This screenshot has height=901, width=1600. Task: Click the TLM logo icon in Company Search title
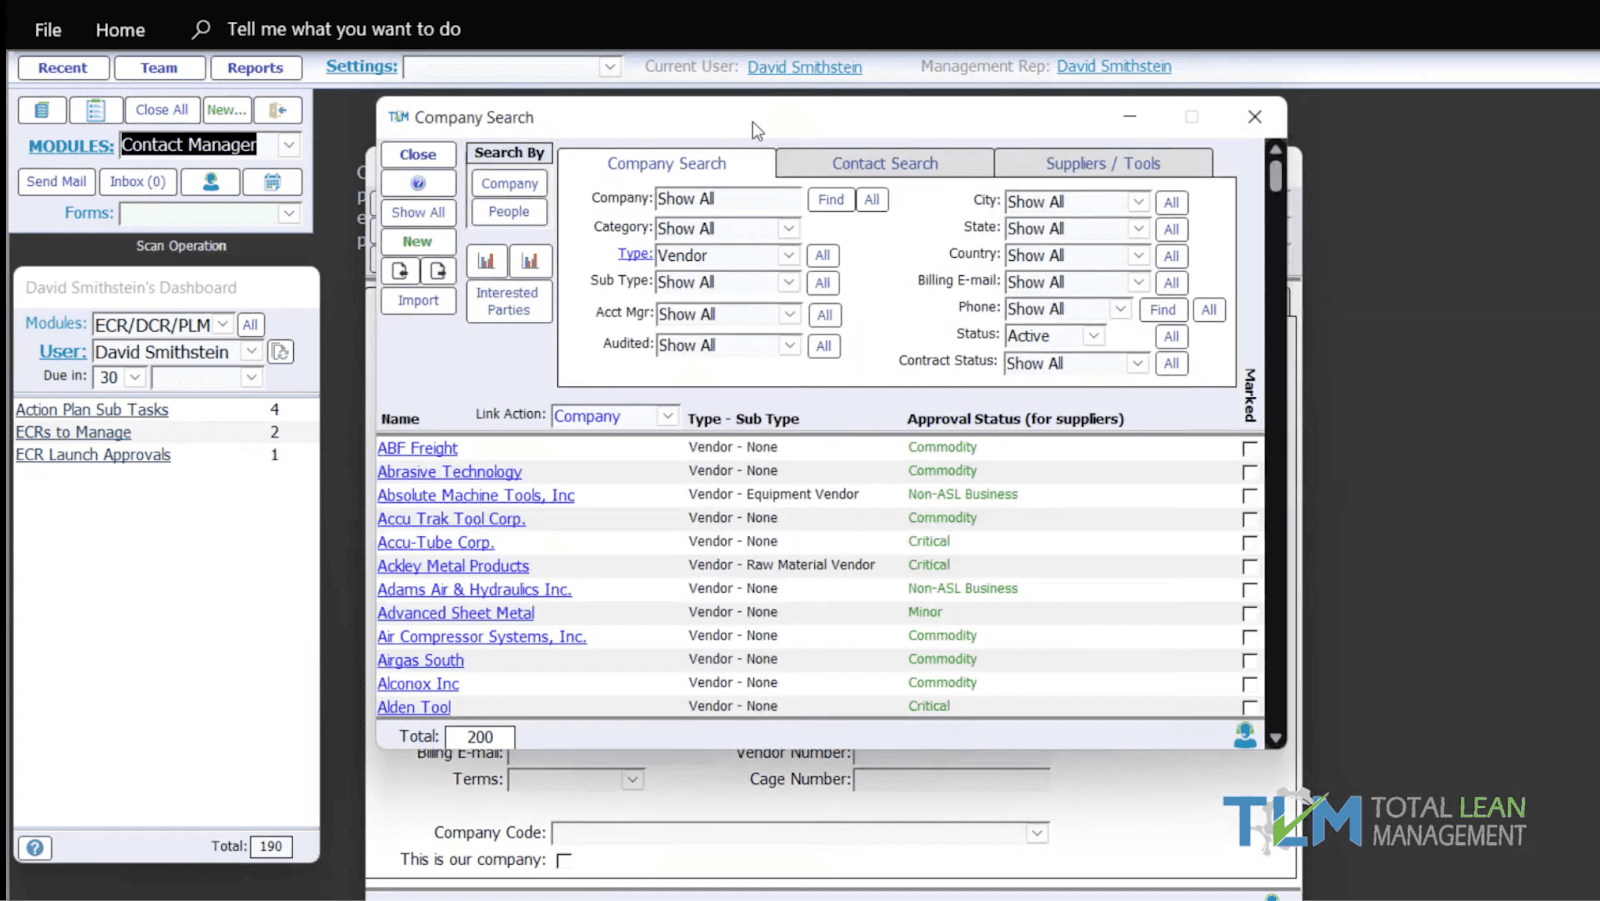(x=398, y=117)
